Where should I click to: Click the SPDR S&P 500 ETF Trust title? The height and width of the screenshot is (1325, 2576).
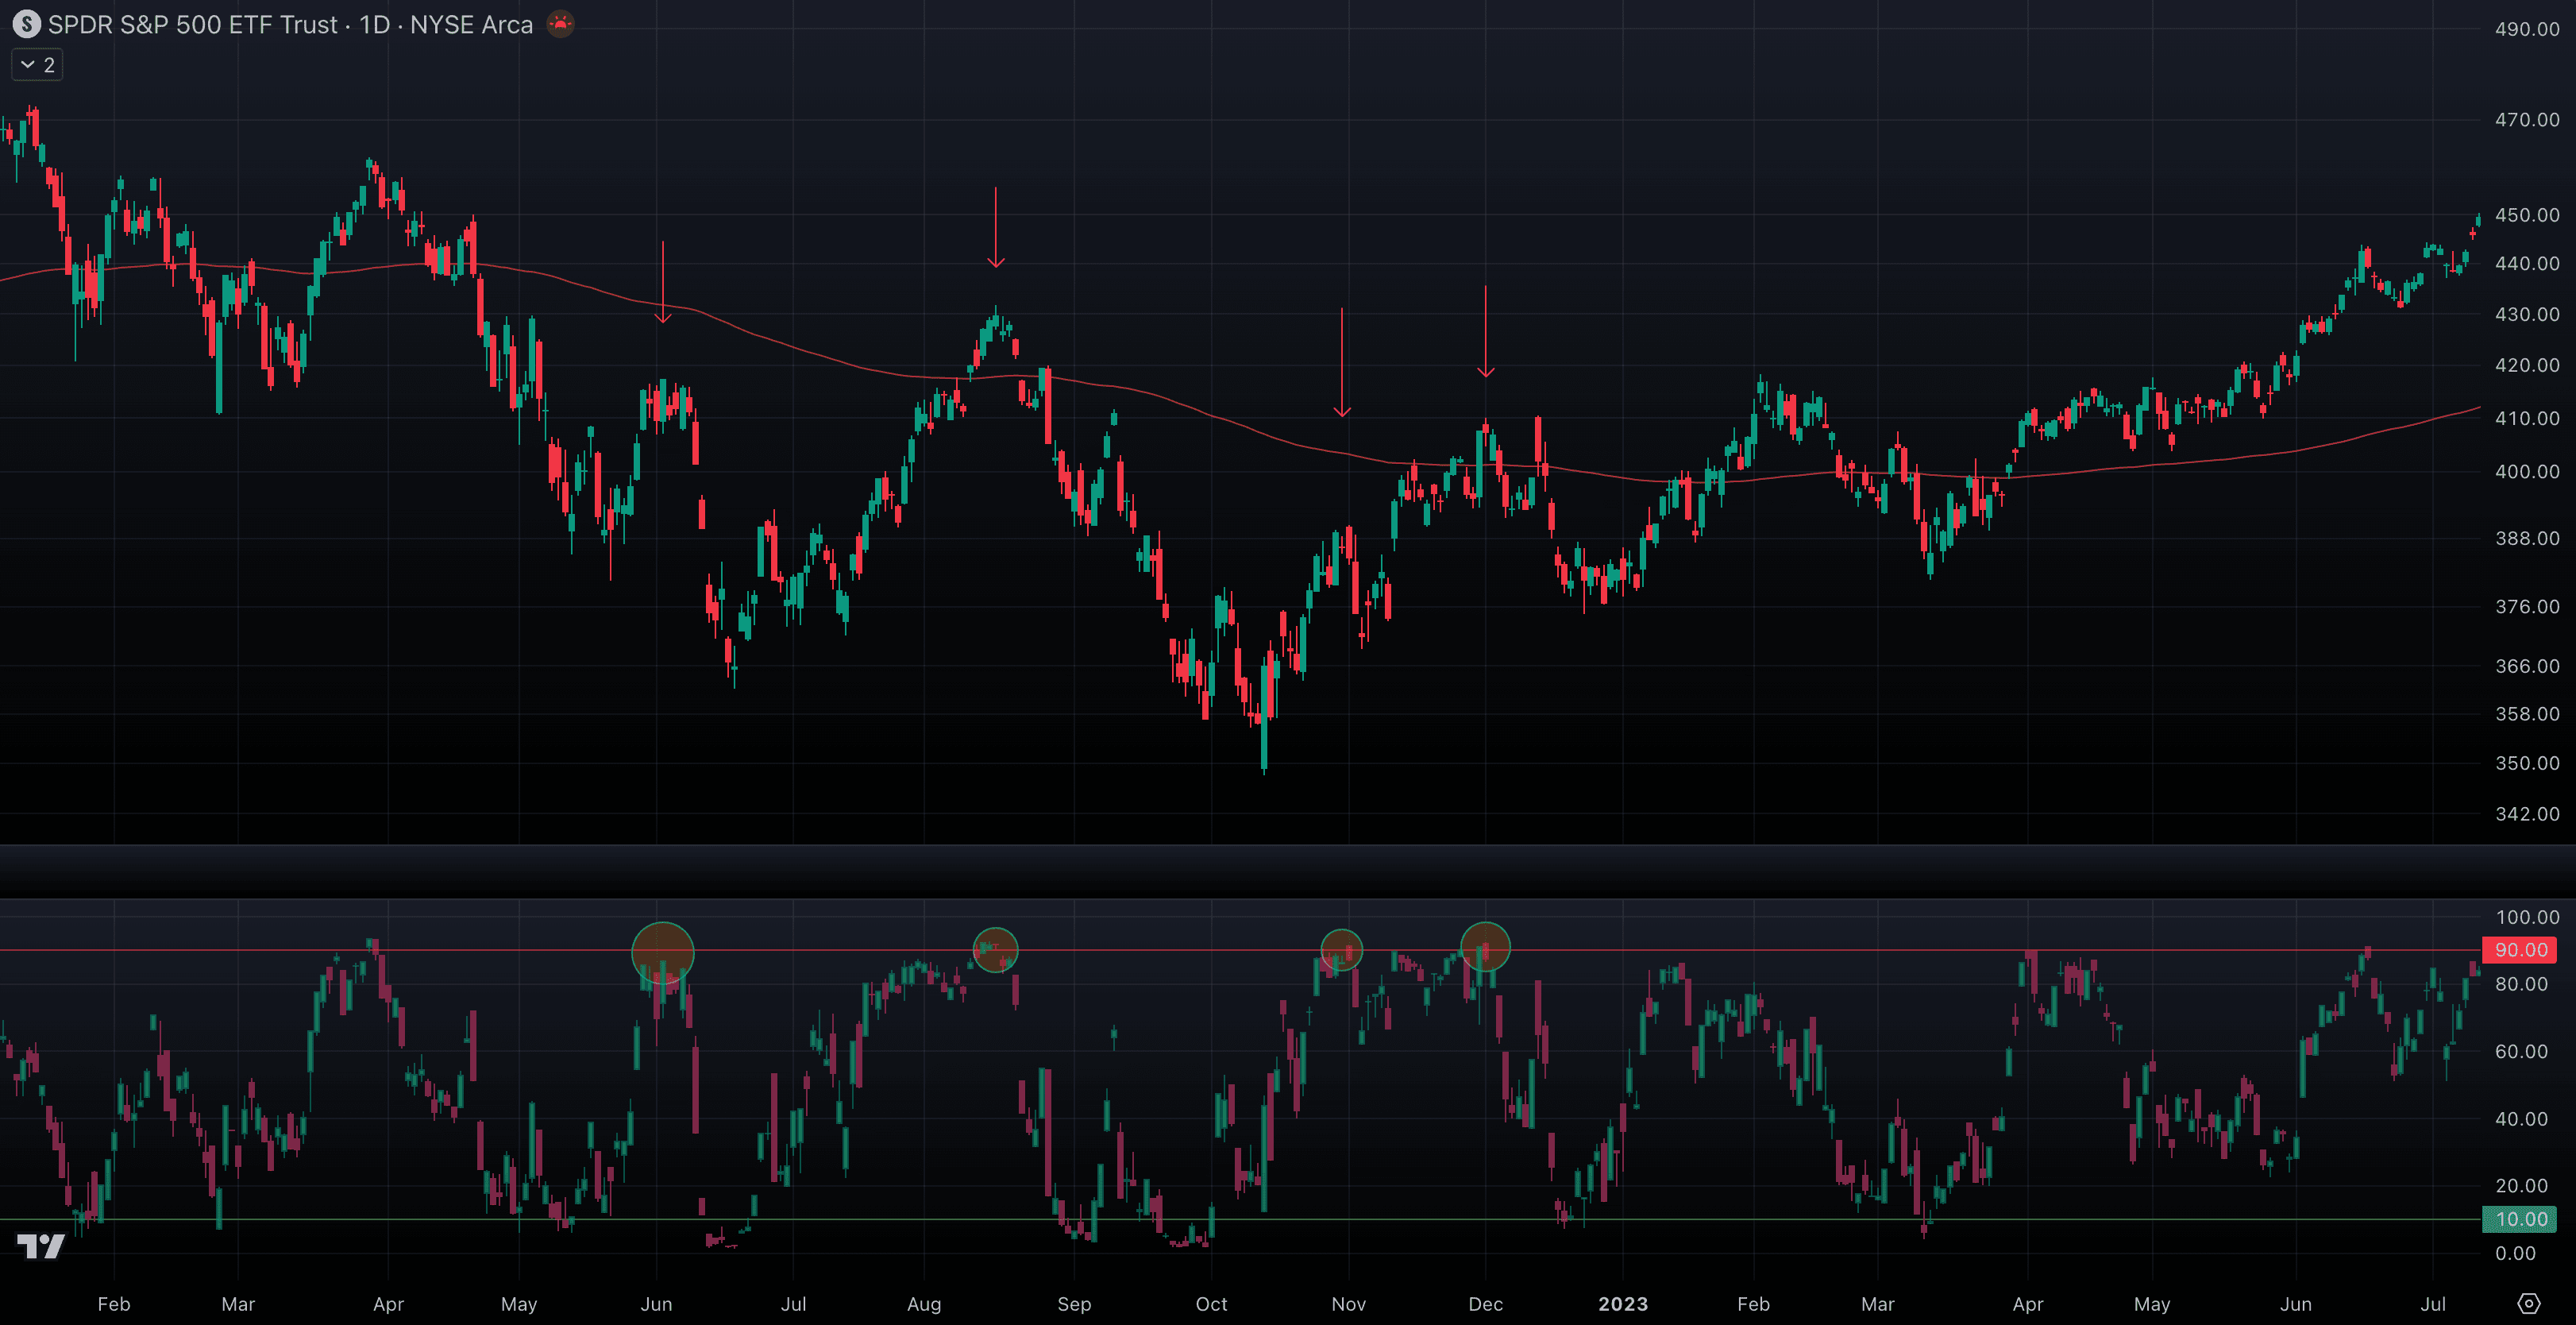[x=194, y=24]
